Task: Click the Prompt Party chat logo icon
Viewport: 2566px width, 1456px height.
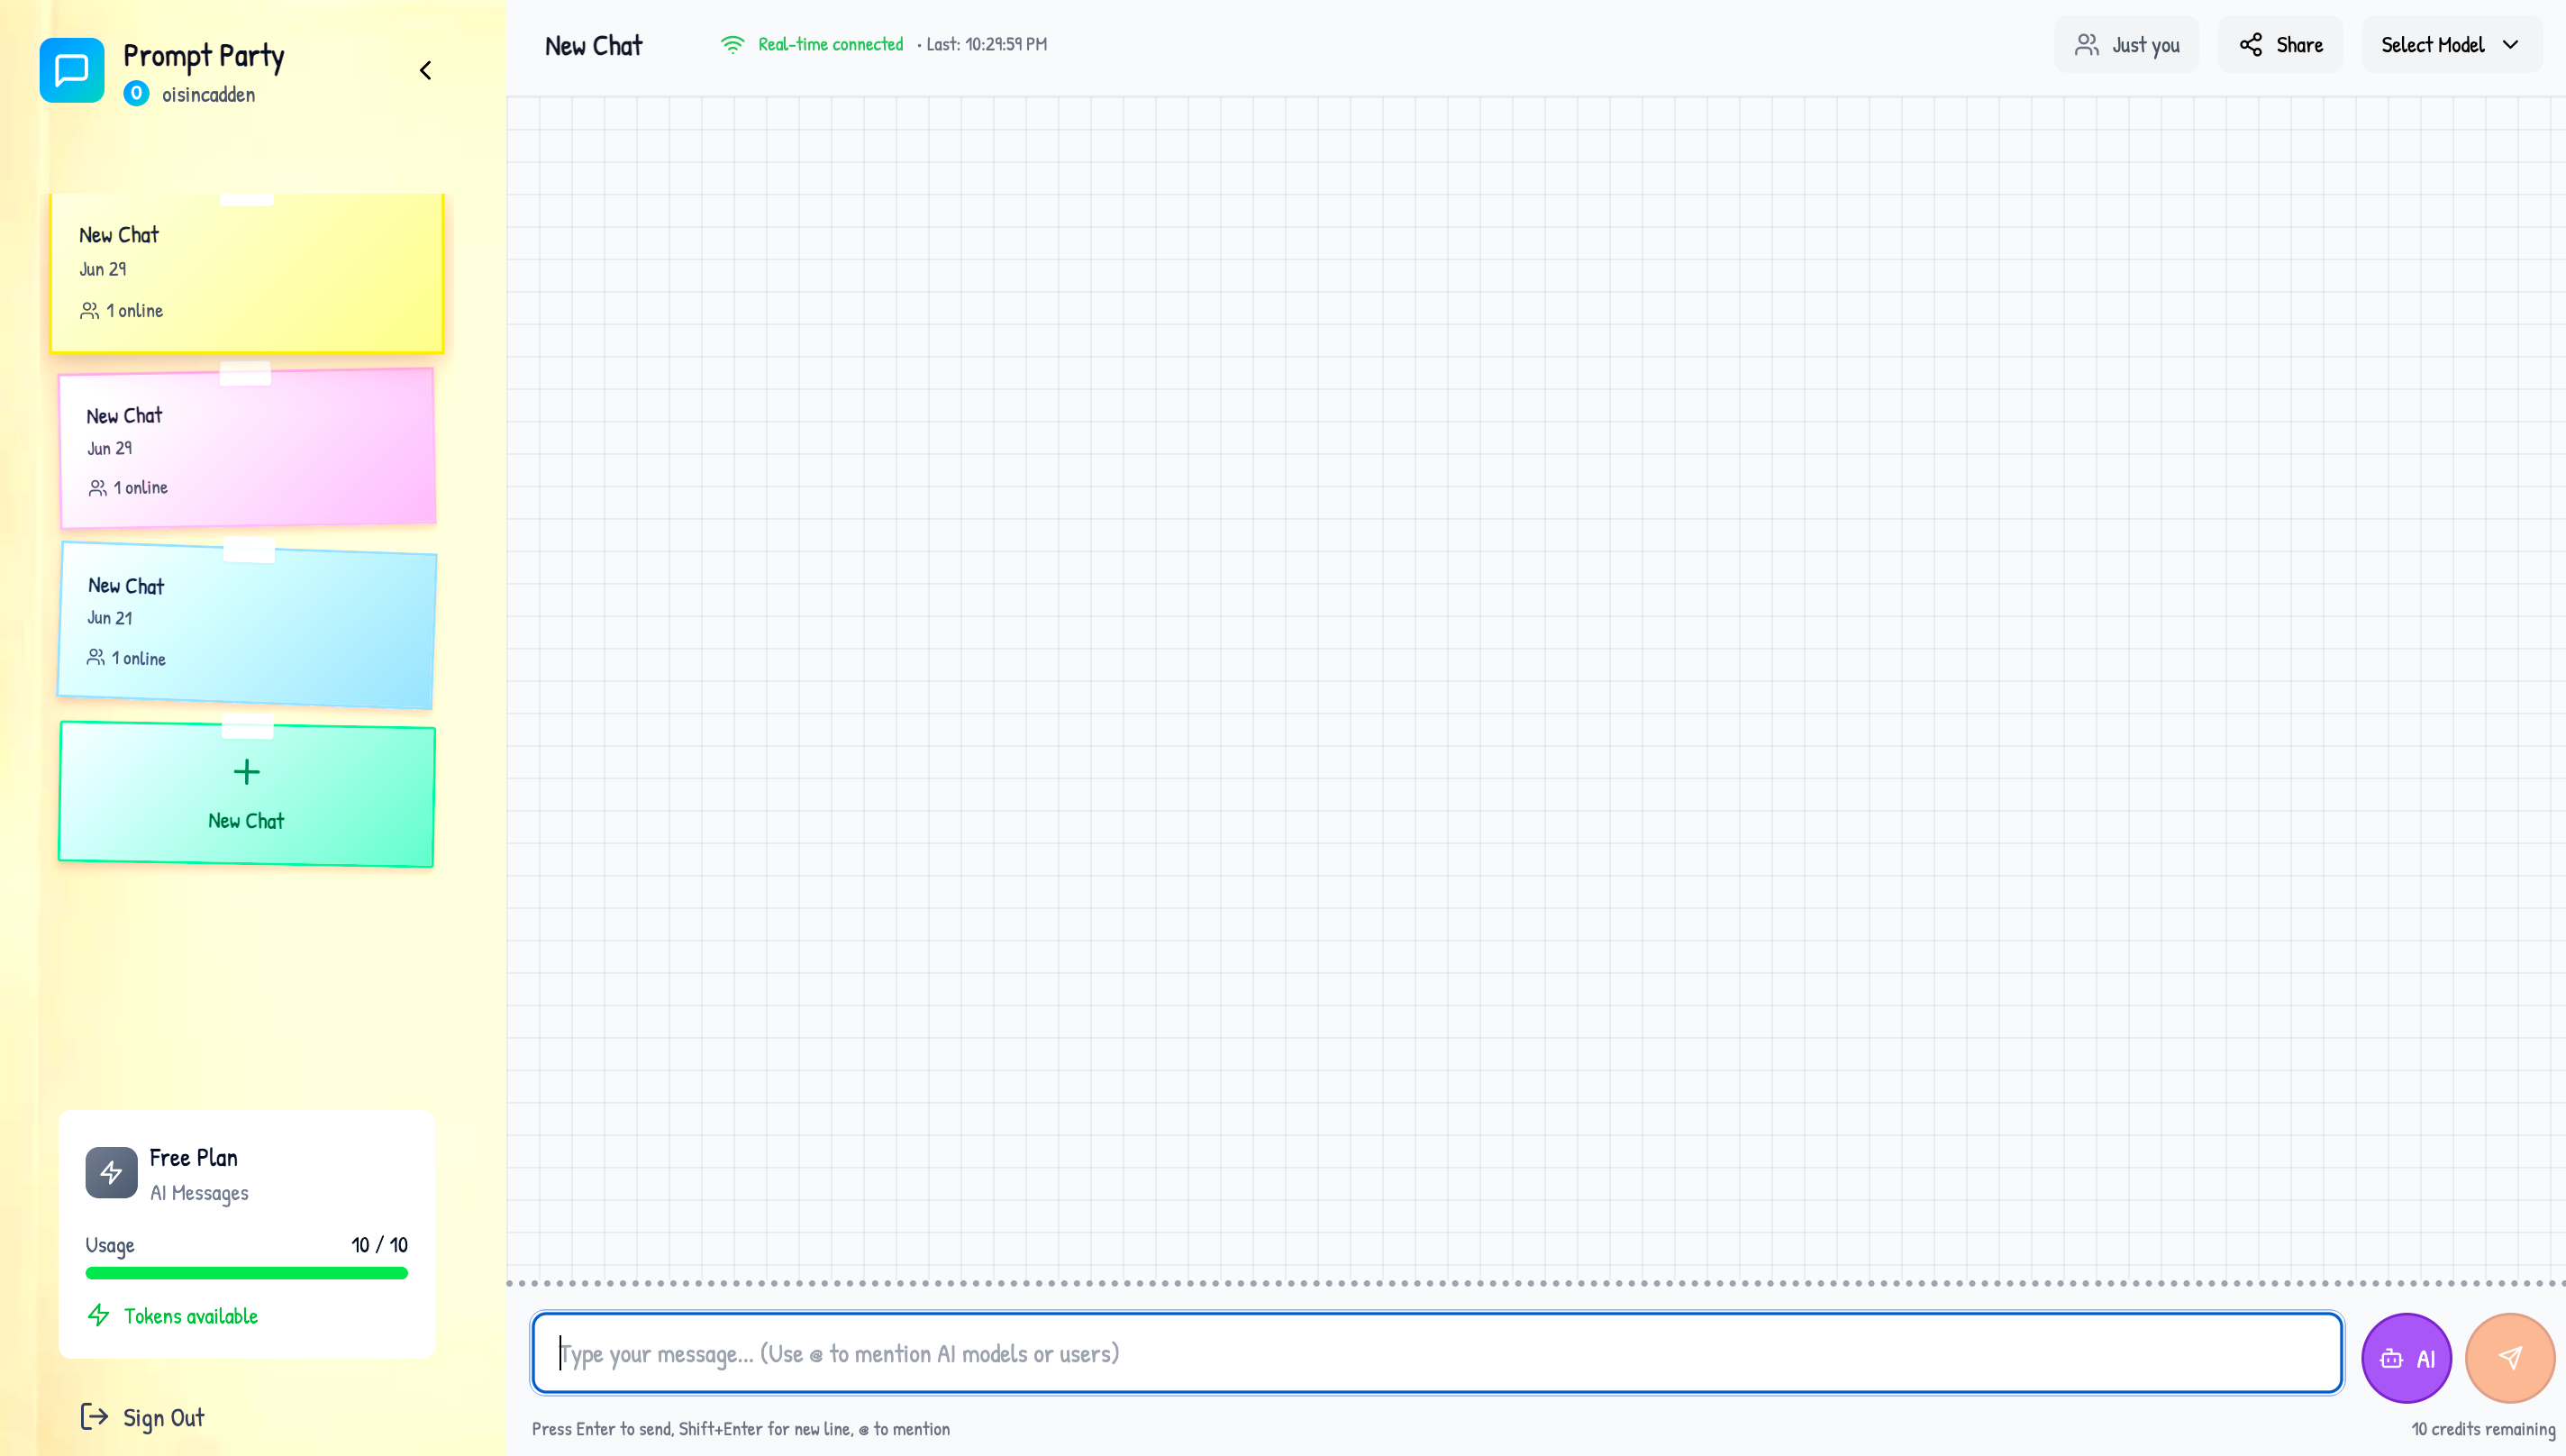Action: click(x=72, y=70)
